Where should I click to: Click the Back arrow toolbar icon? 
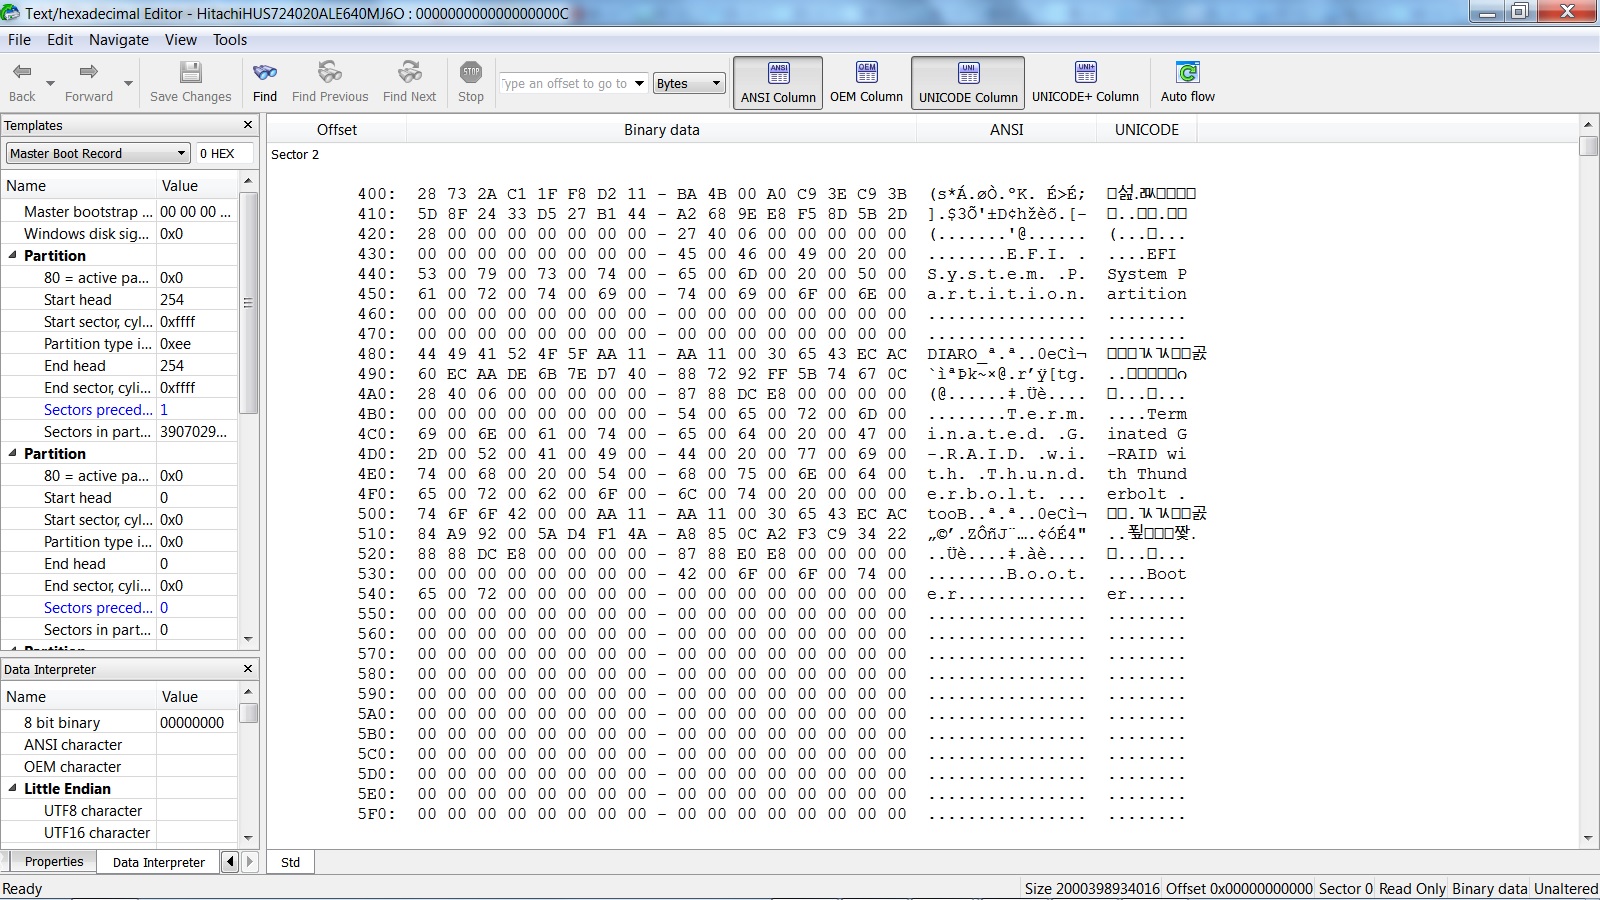22,72
